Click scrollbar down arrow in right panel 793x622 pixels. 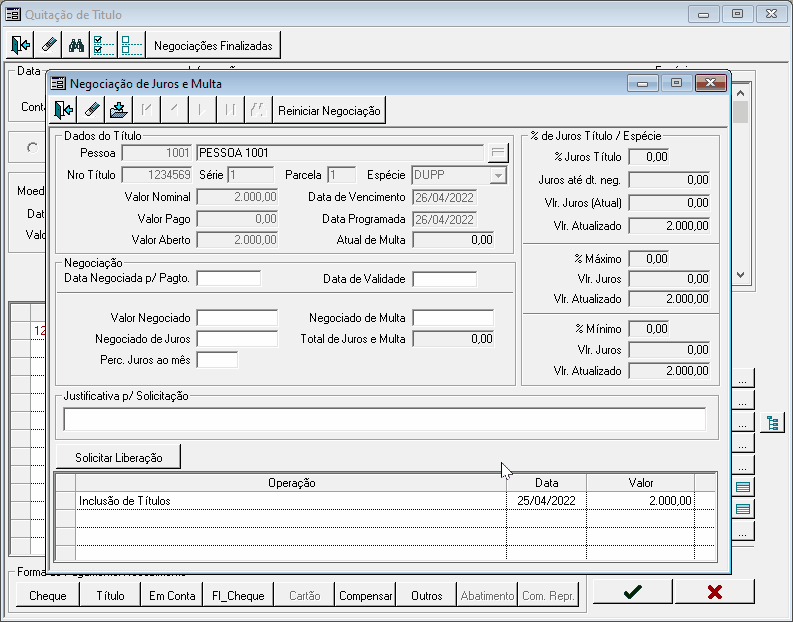[x=741, y=274]
